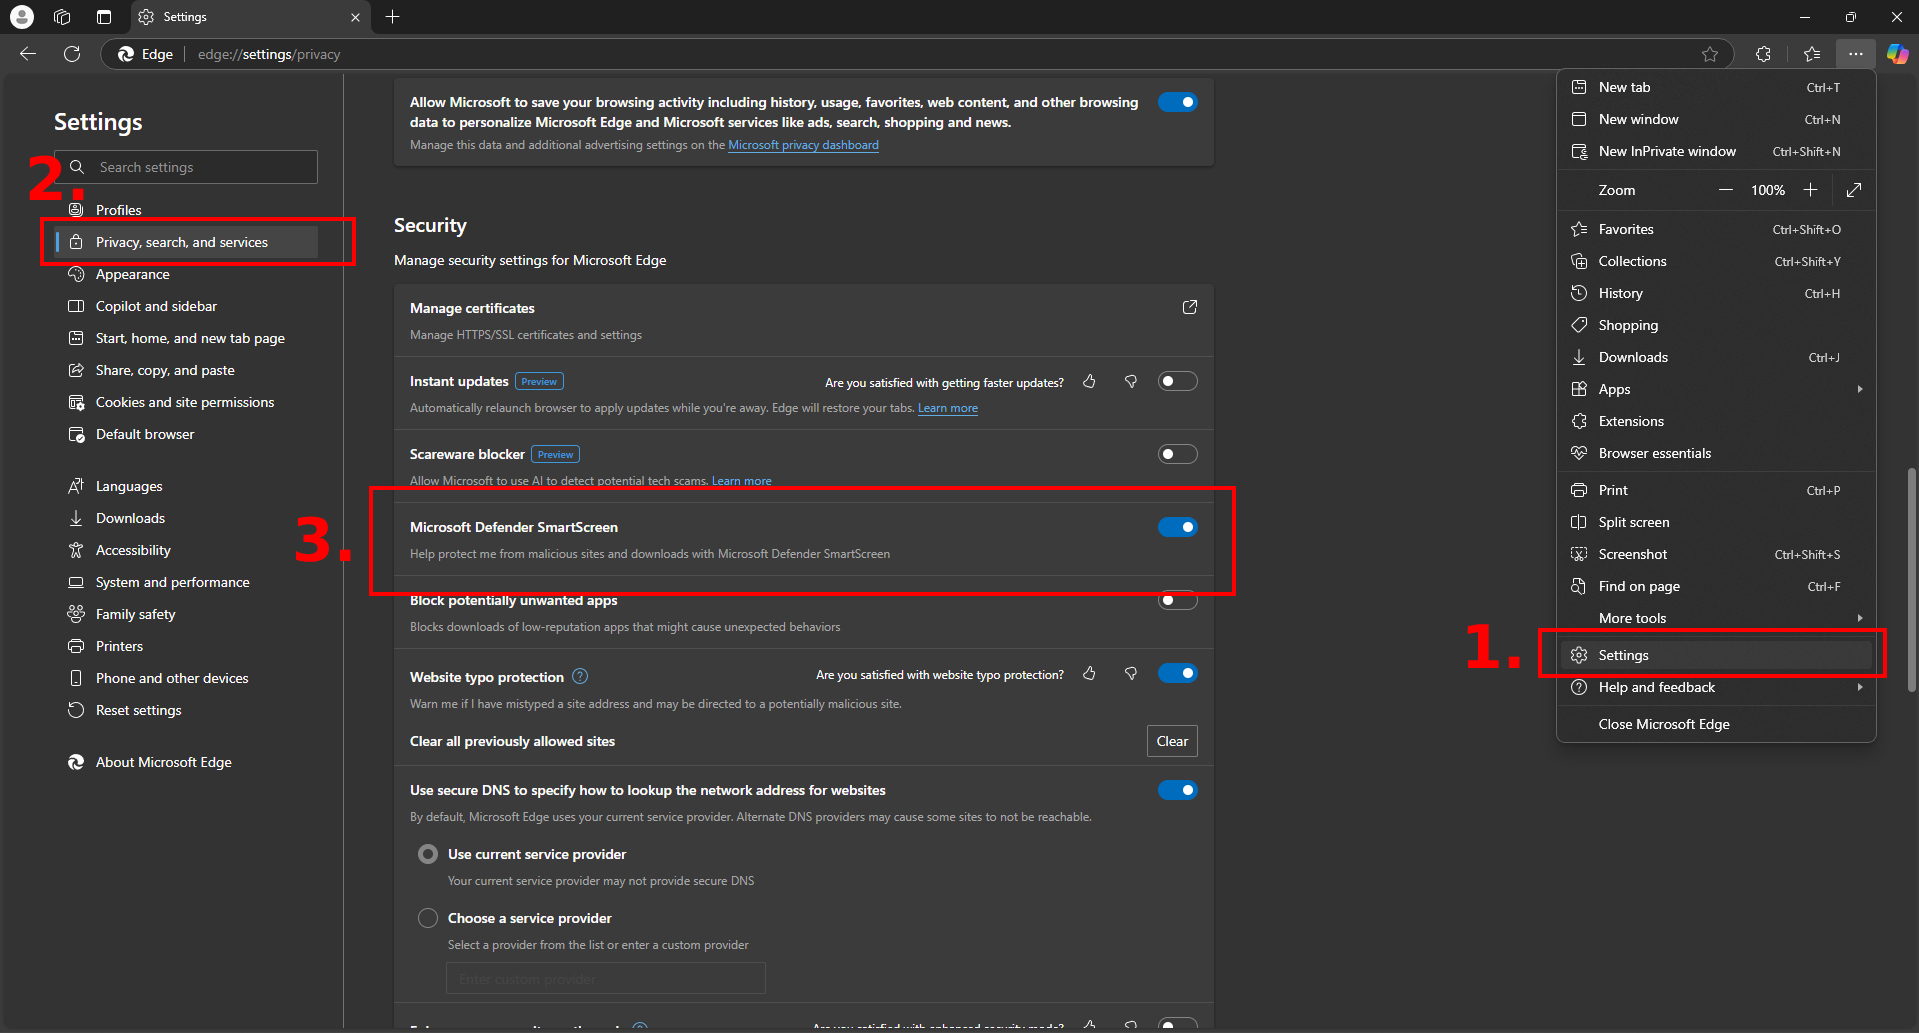Give thumbs down for website typo protection
Image resolution: width=1919 pixels, height=1033 pixels.
[1131, 674]
